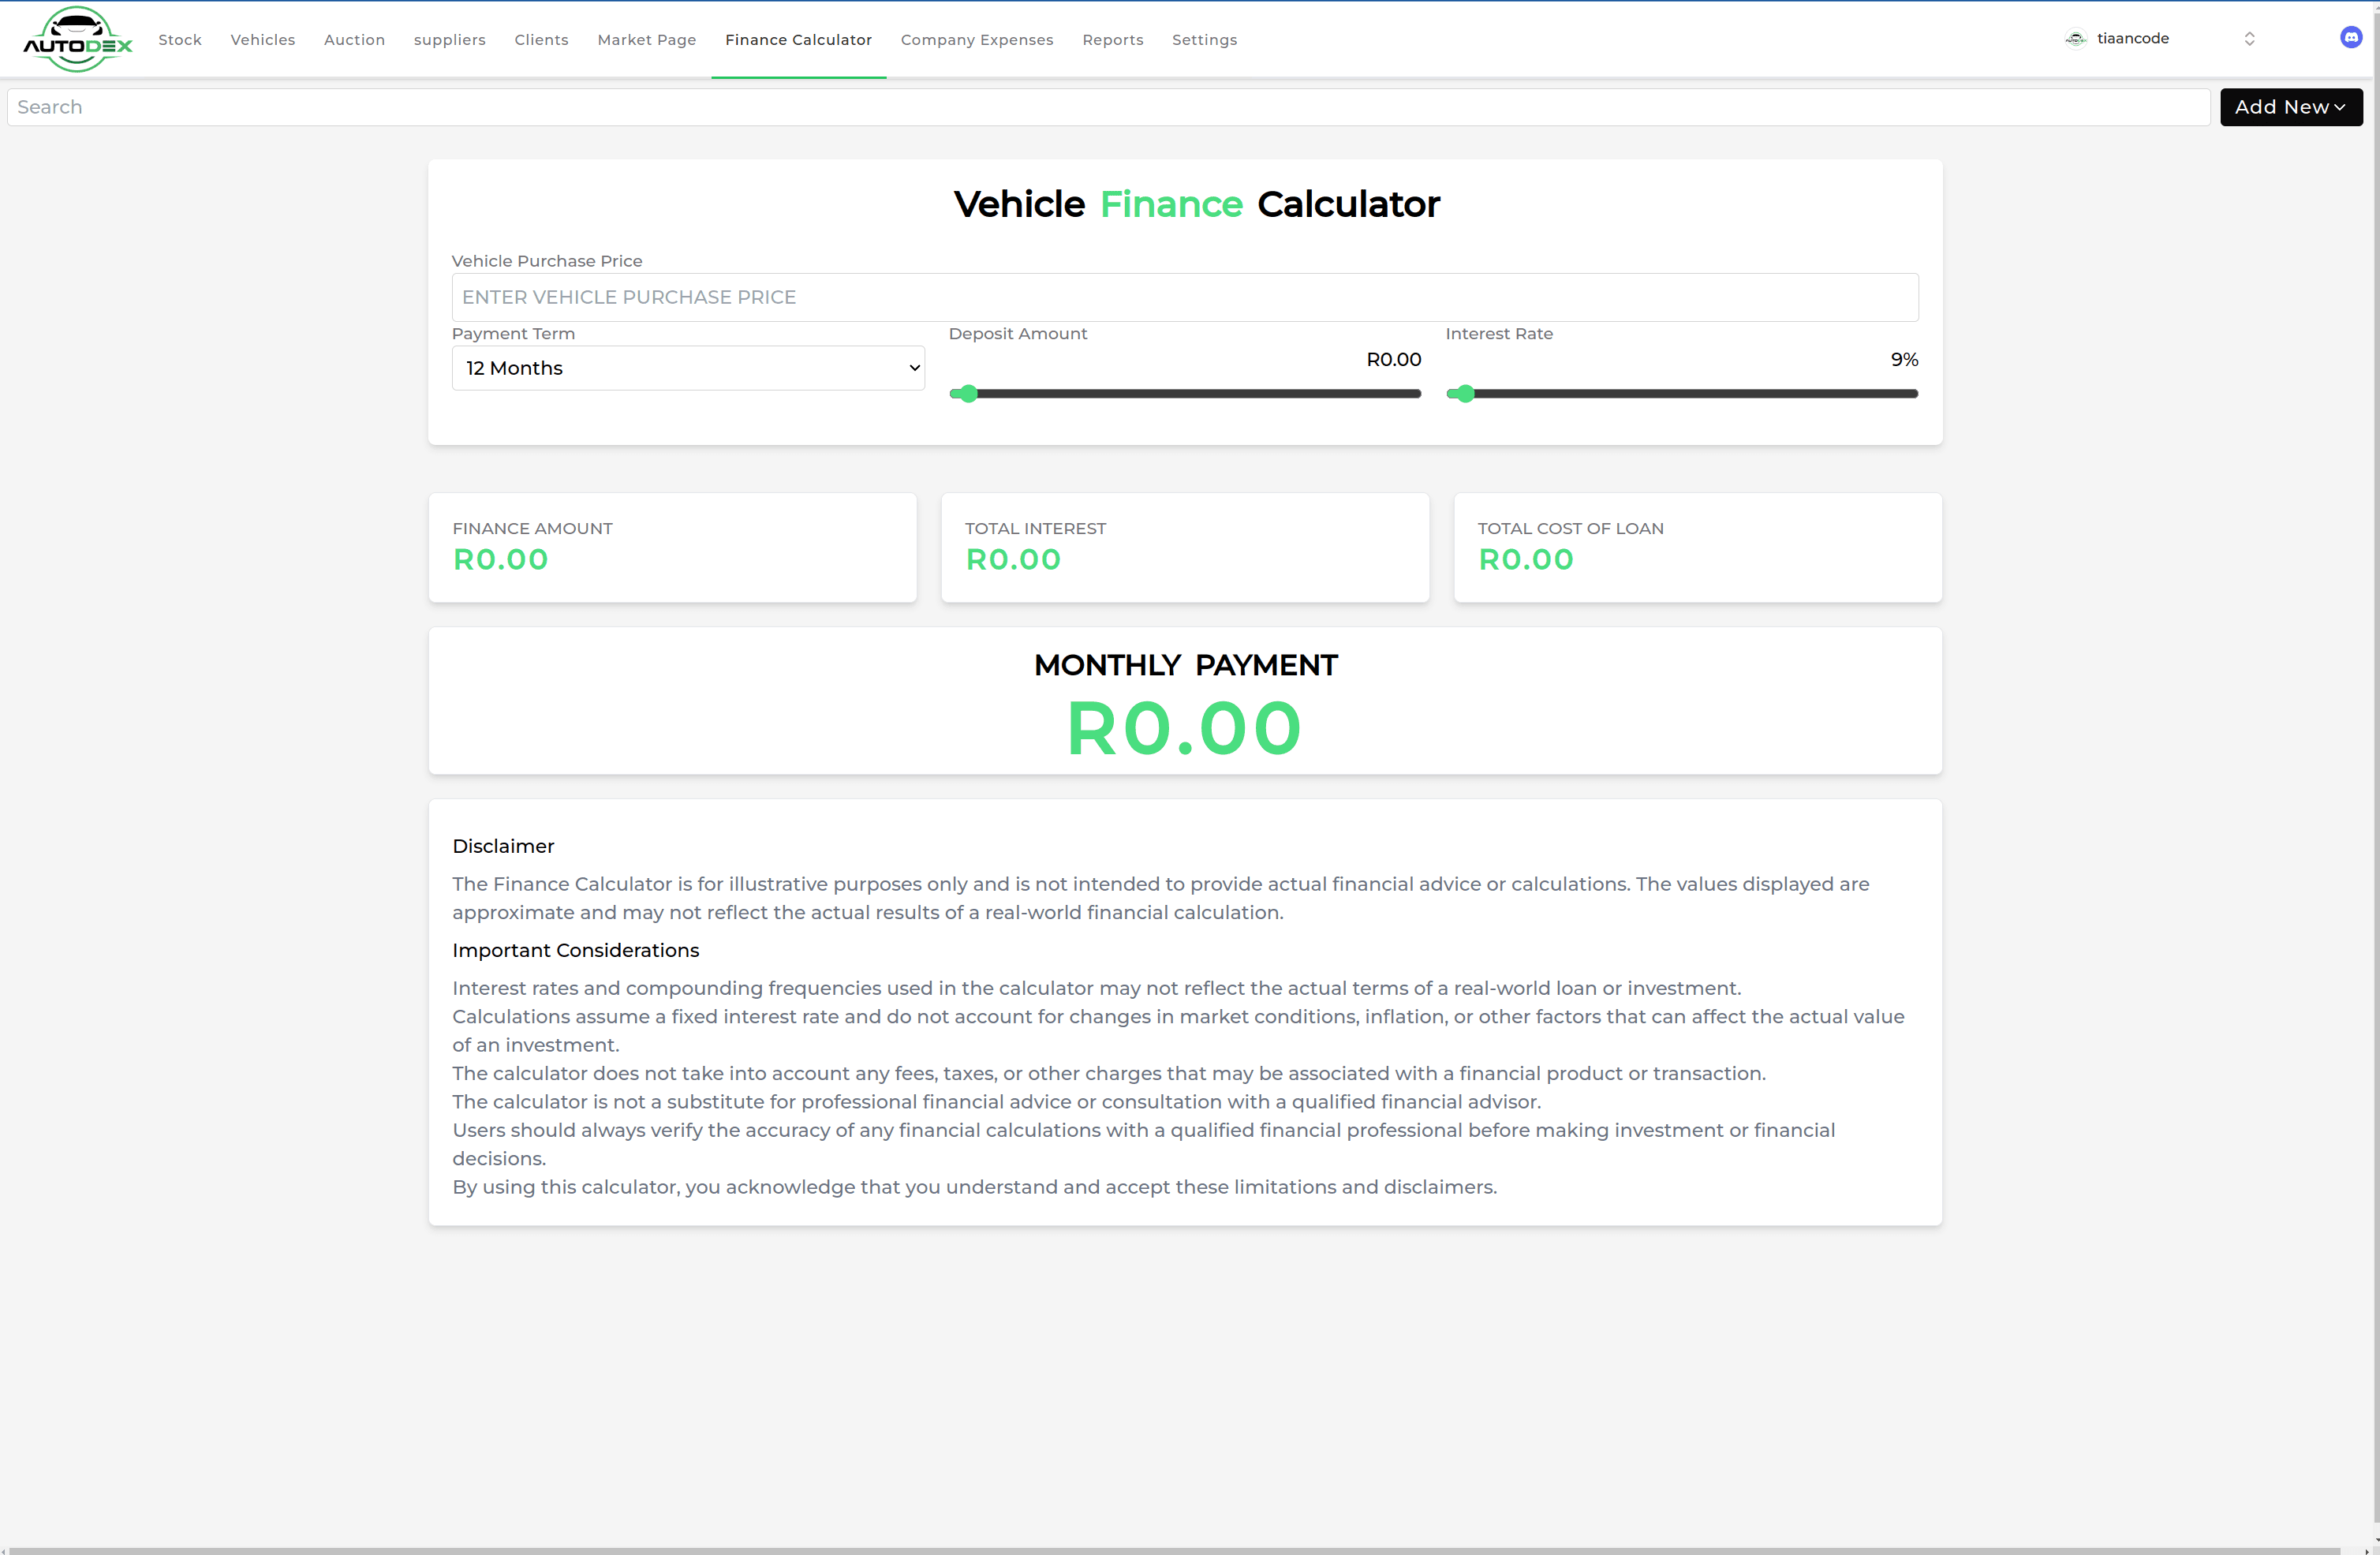Viewport: 2380px width, 1555px height.
Task: Open the Discord chat icon
Action: pyautogui.click(x=2351, y=38)
